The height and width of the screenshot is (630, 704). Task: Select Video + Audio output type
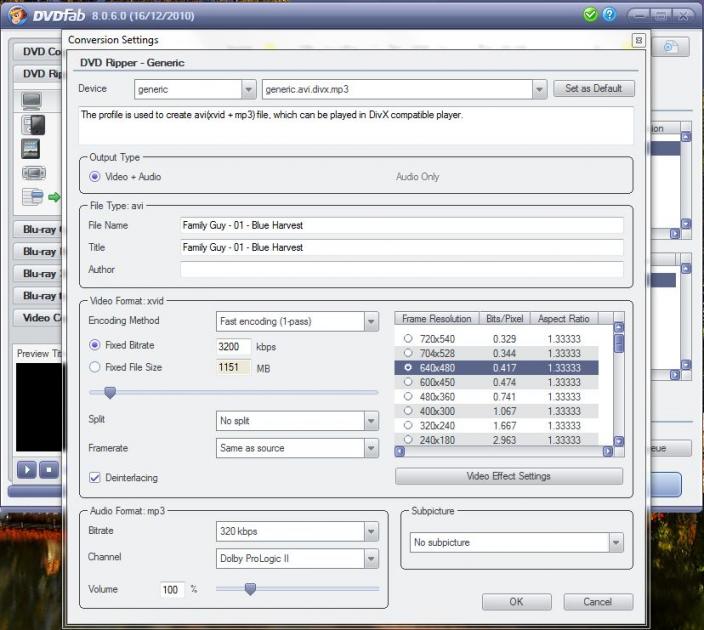[94, 176]
